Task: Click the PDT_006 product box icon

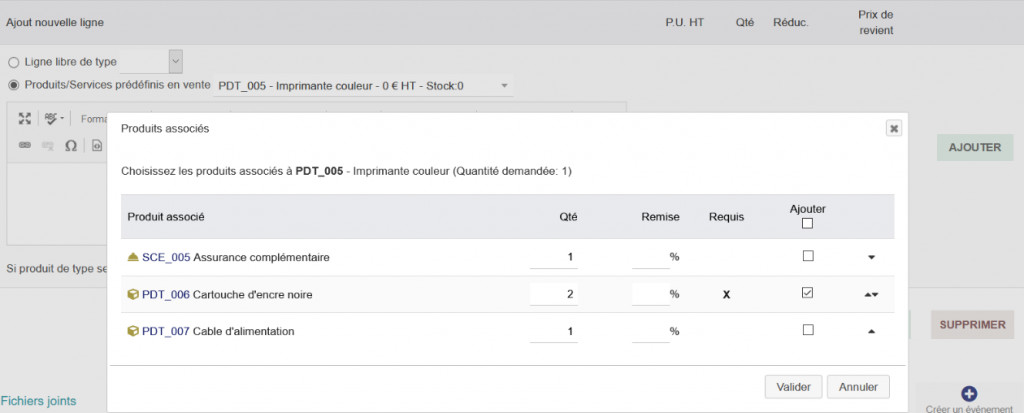Action: coord(134,294)
